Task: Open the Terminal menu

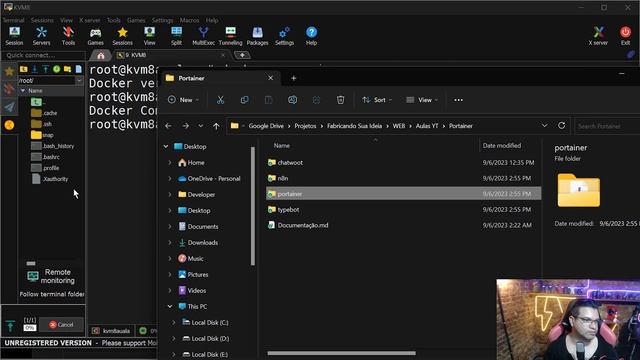Action: 13,20
